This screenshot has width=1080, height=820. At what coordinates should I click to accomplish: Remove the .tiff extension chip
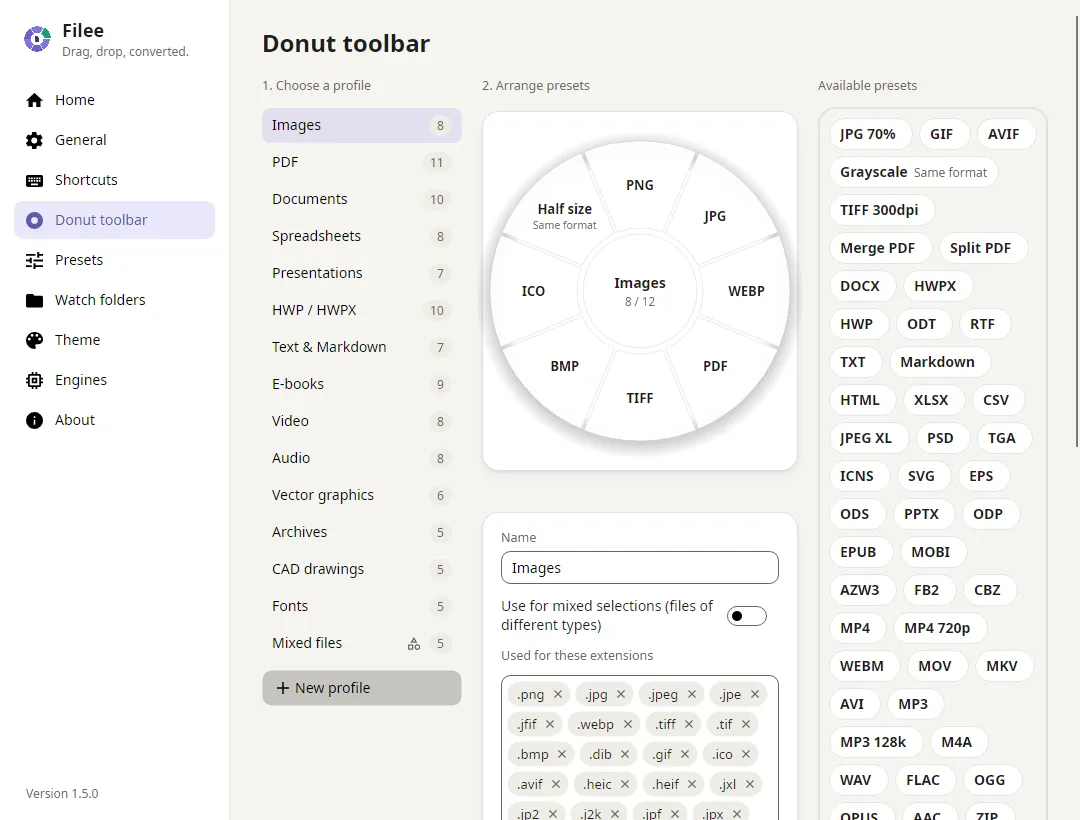tap(689, 724)
